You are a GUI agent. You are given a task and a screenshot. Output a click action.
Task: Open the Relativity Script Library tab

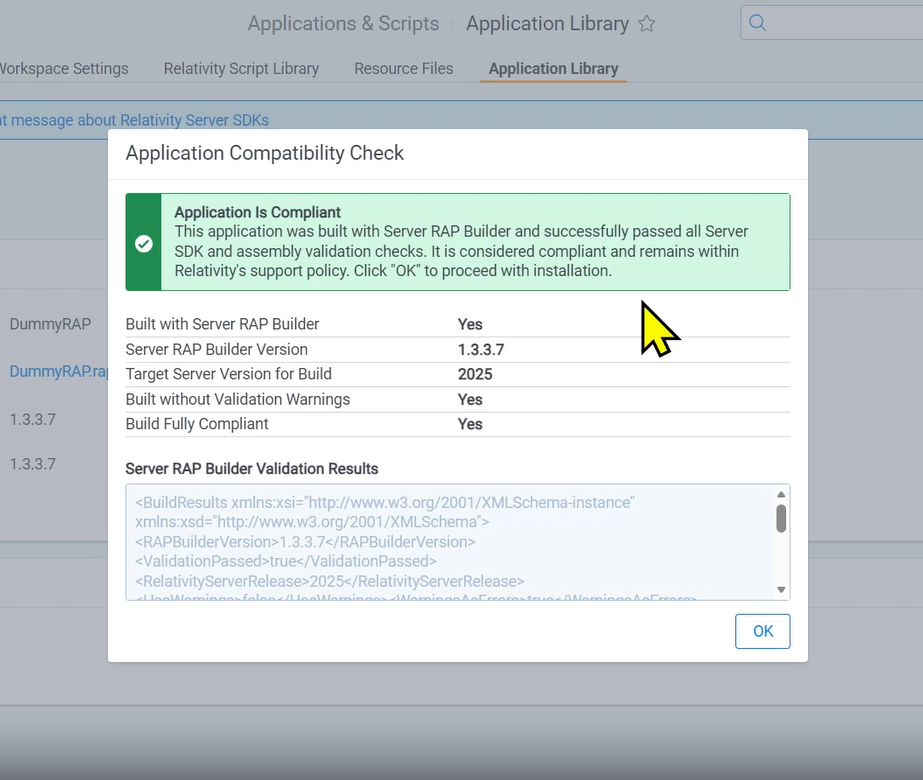click(241, 69)
